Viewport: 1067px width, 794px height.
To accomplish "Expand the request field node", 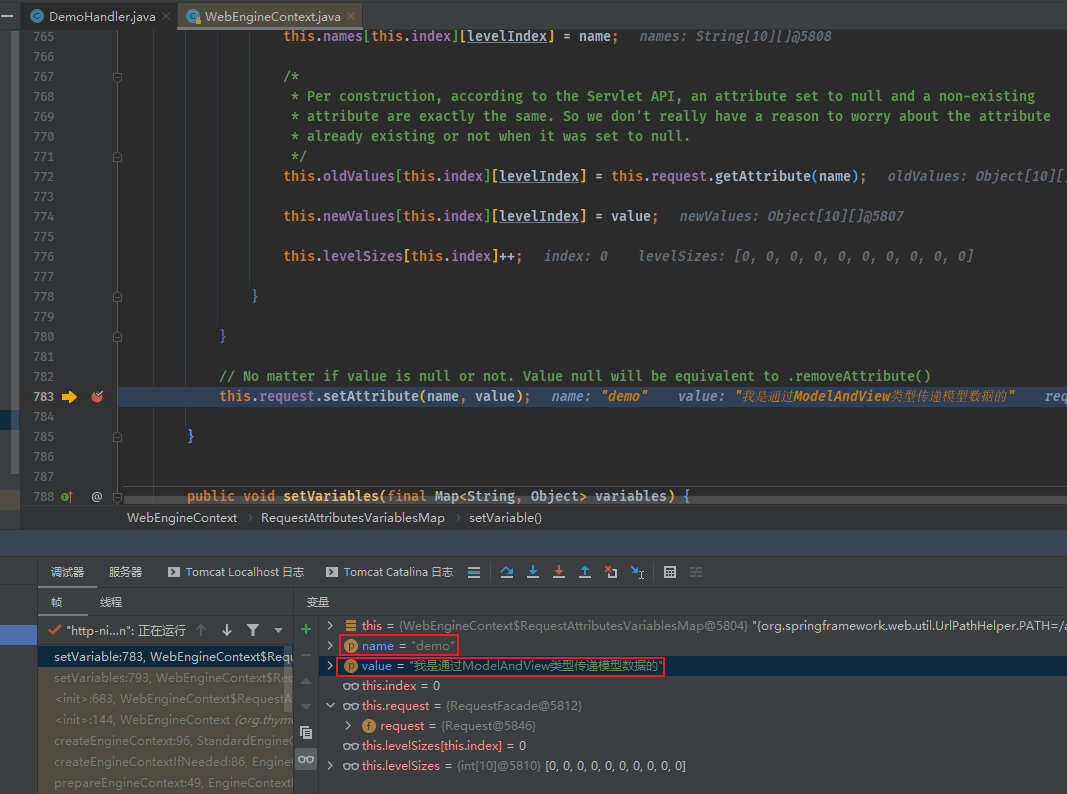I will tap(348, 726).
